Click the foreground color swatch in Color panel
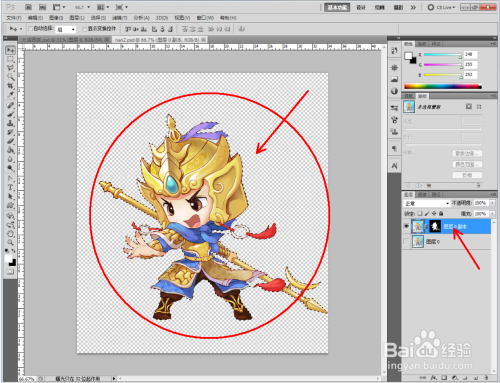This screenshot has height=383, width=500. (x=408, y=56)
